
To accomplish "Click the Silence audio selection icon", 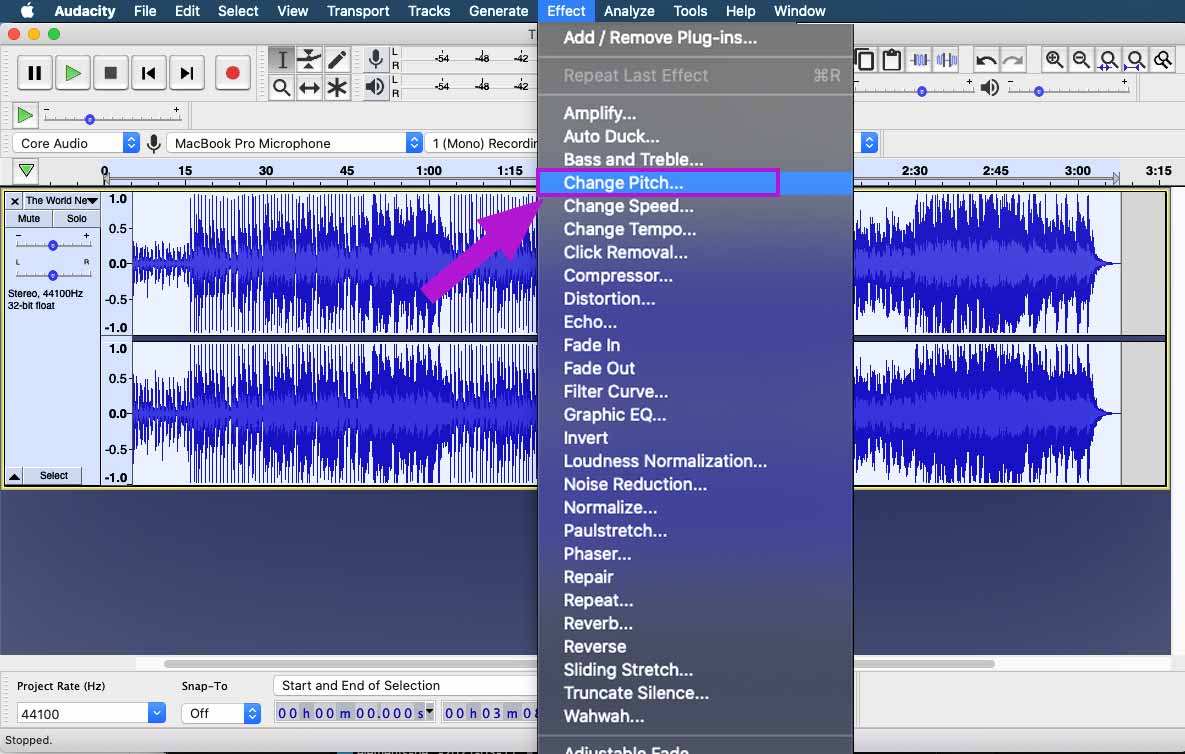I will (947, 60).
